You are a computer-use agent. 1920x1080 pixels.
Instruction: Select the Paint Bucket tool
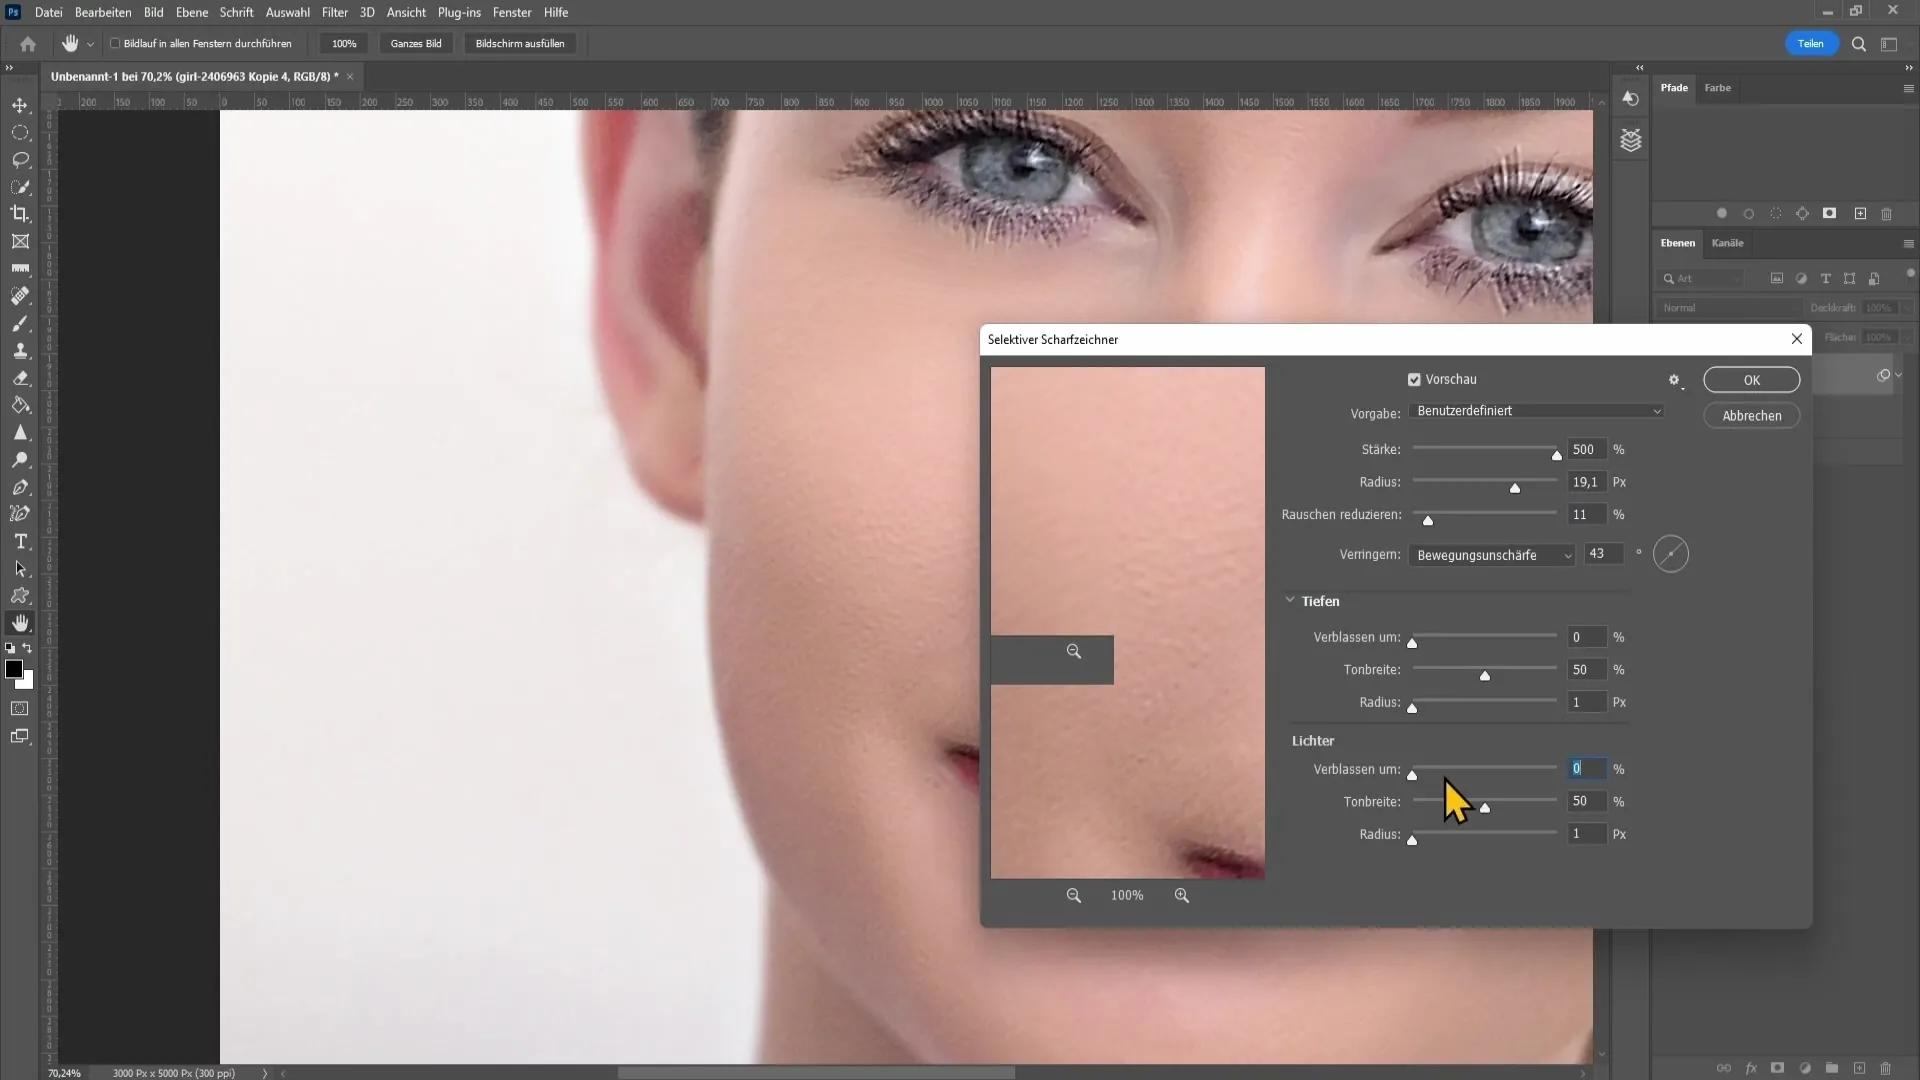coord(20,405)
